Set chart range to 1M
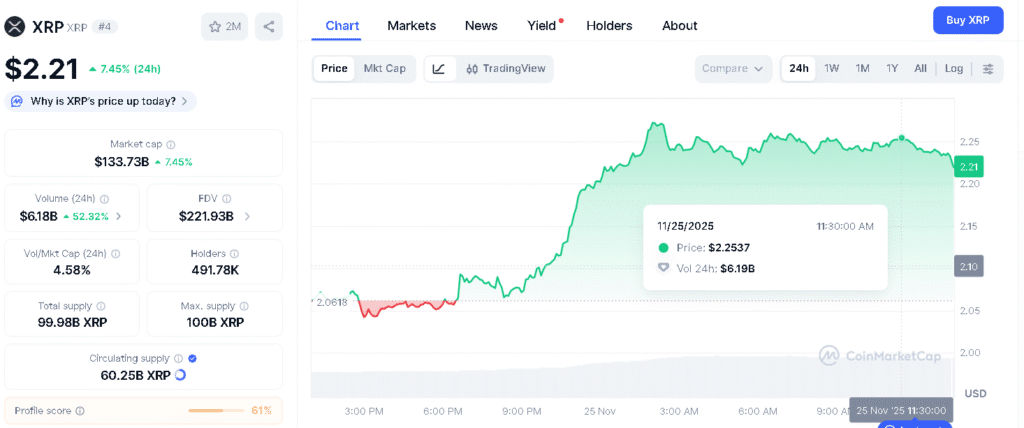1024x428 pixels. 862,69
